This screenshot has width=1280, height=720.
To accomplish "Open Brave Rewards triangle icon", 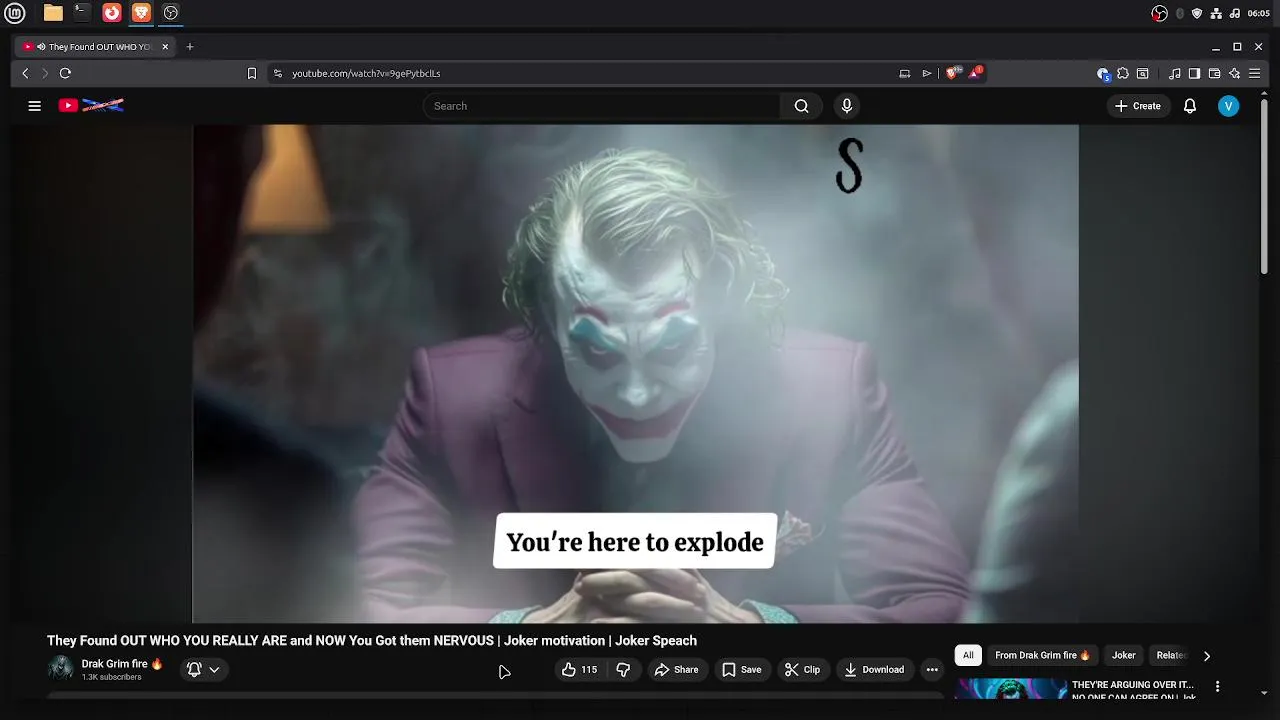I will tap(975, 73).
